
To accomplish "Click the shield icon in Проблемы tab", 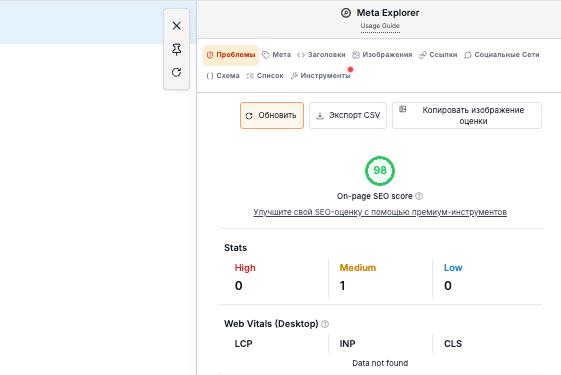I will (x=210, y=55).
